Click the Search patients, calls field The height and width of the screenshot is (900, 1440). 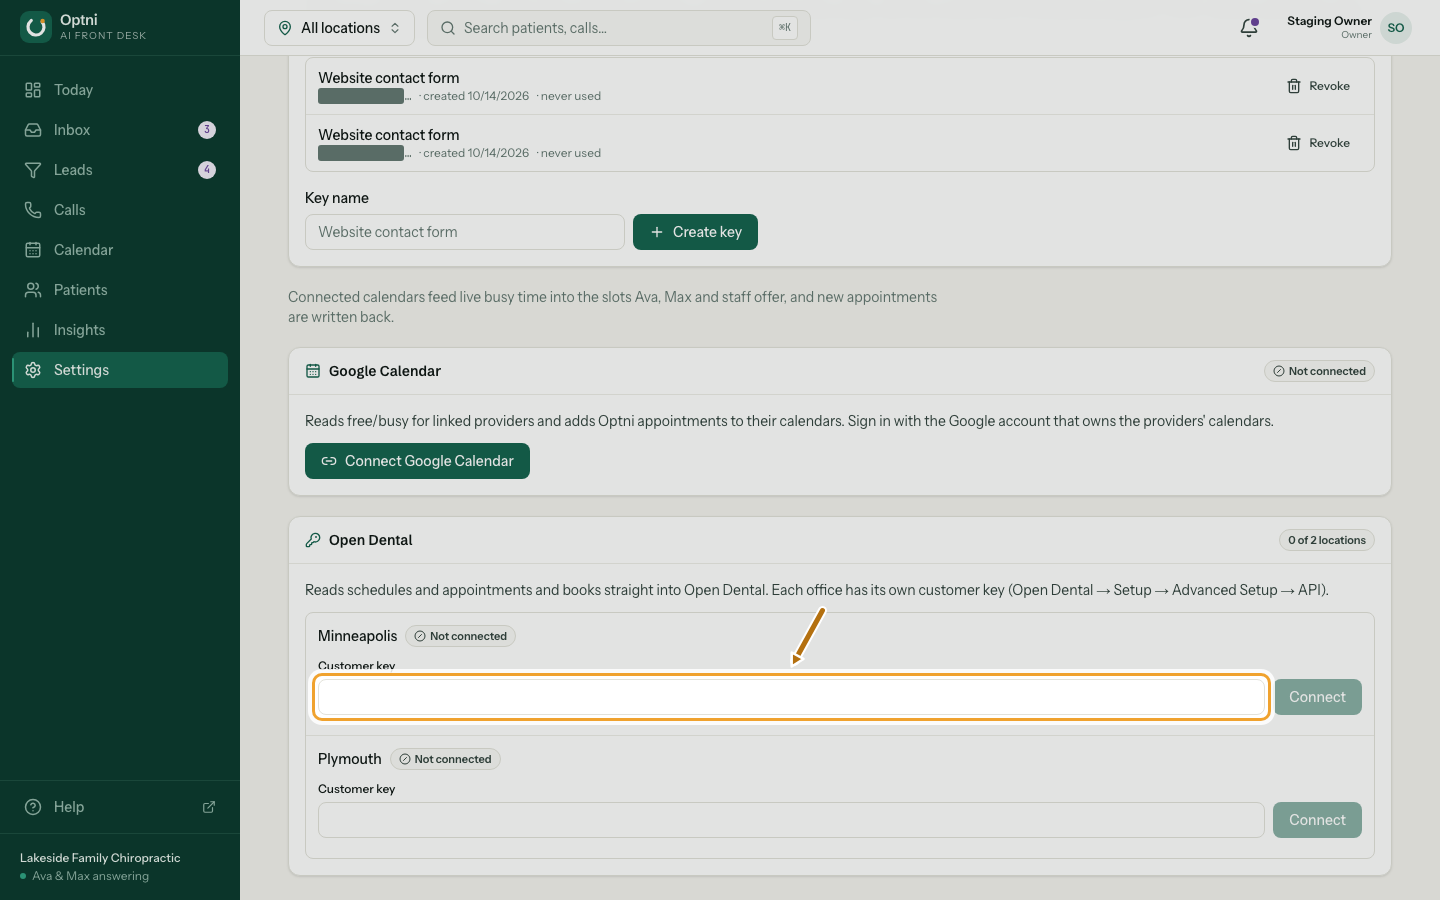[618, 28]
